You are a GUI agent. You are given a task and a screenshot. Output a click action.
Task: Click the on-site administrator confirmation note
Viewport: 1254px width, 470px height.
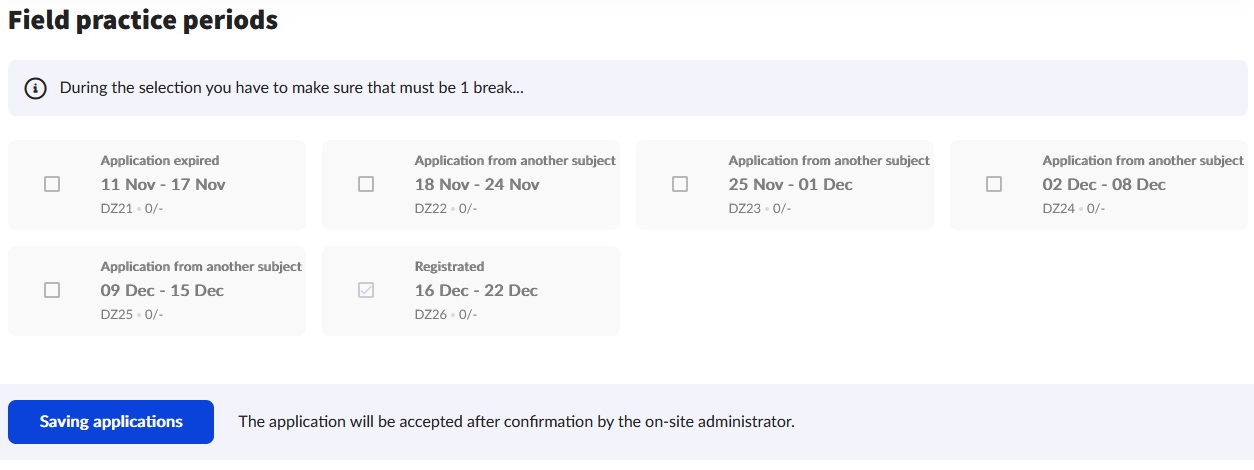click(x=516, y=422)
